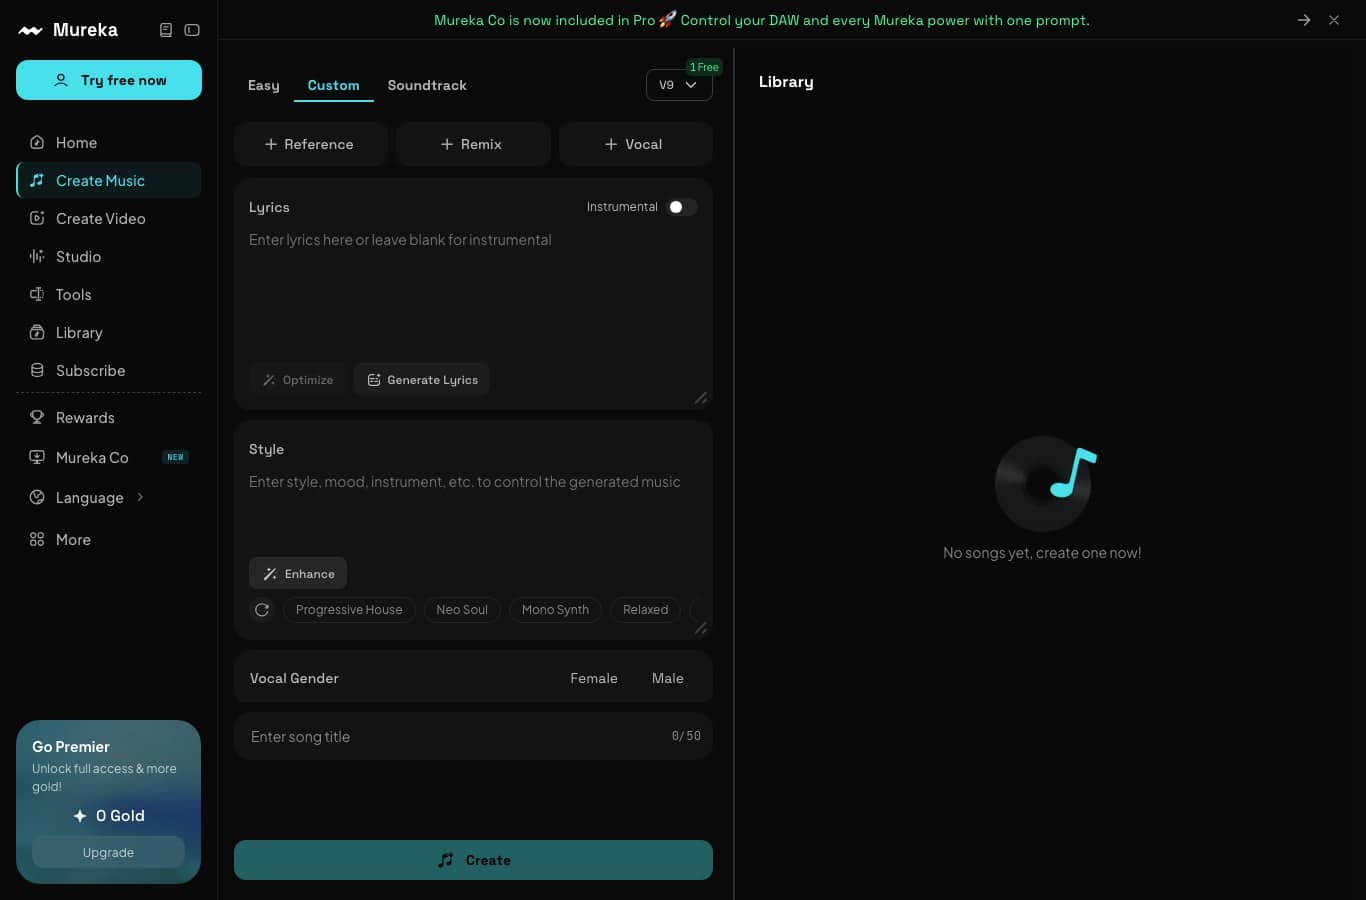Click the Library panel heading

click(x=786, y=82)
